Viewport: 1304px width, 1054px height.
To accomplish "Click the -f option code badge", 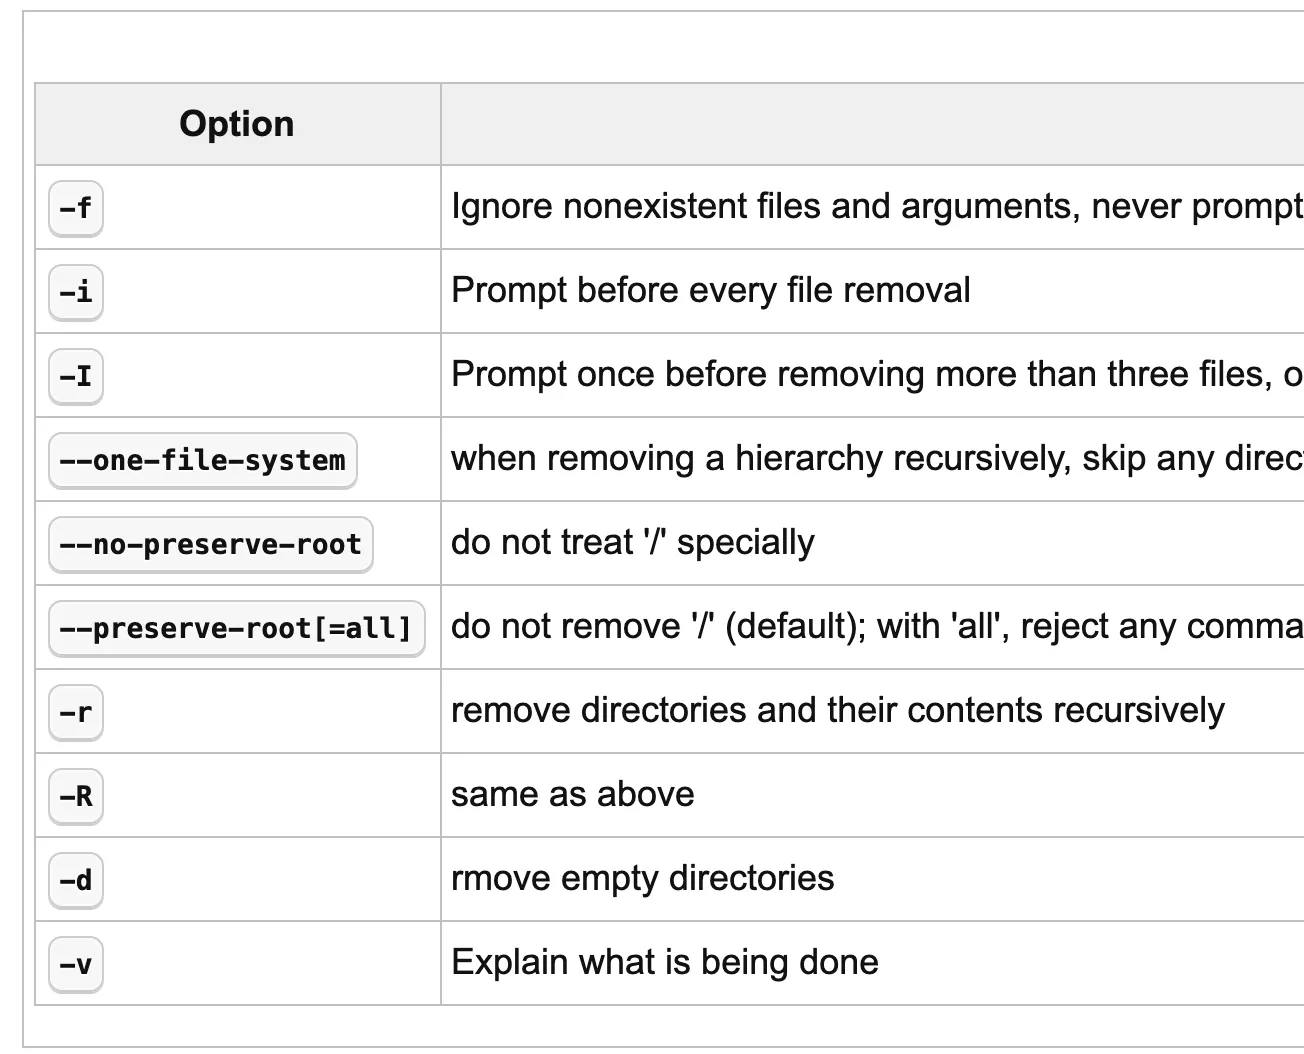I will tap(76, 208).
